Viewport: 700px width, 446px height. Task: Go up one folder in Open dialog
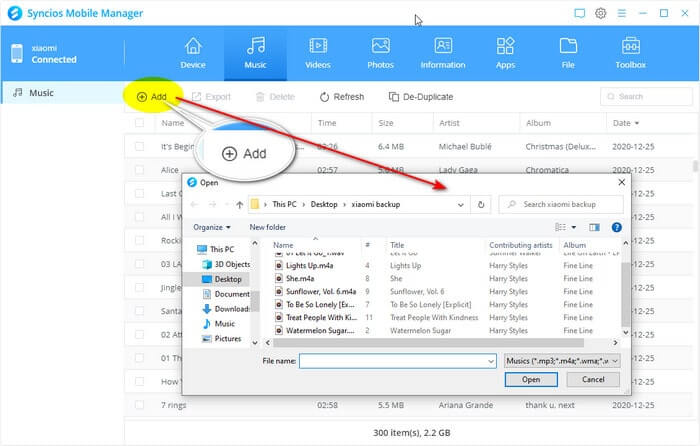240,204
